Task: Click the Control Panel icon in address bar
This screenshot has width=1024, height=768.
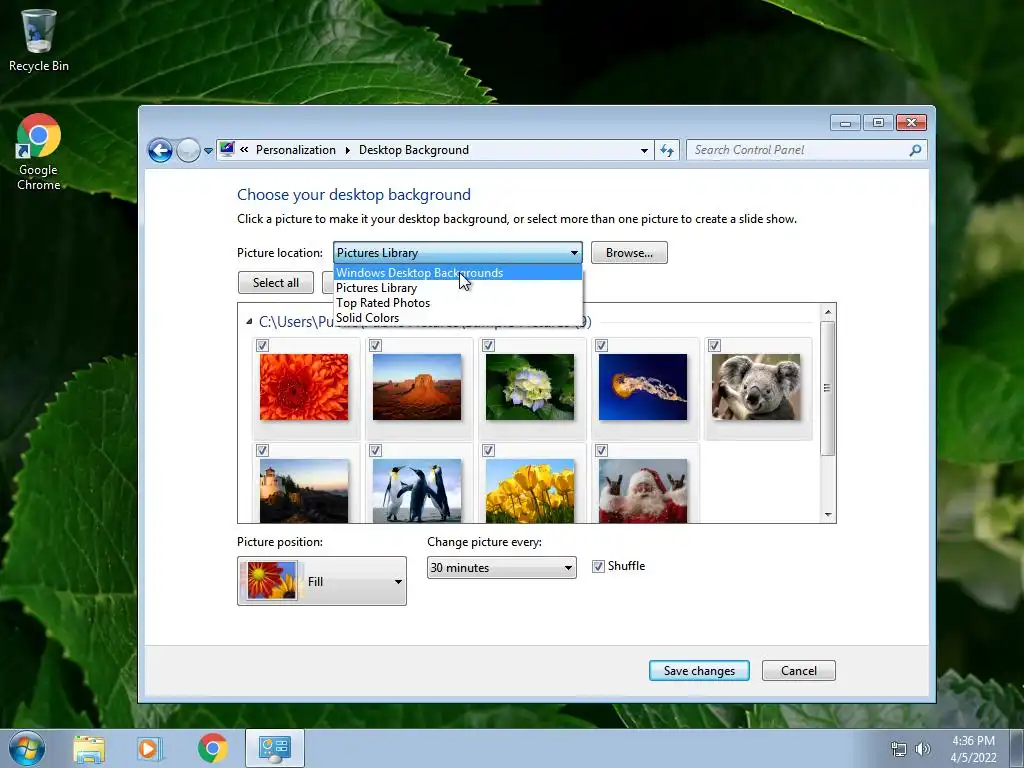Action: [x=227, y=150]
